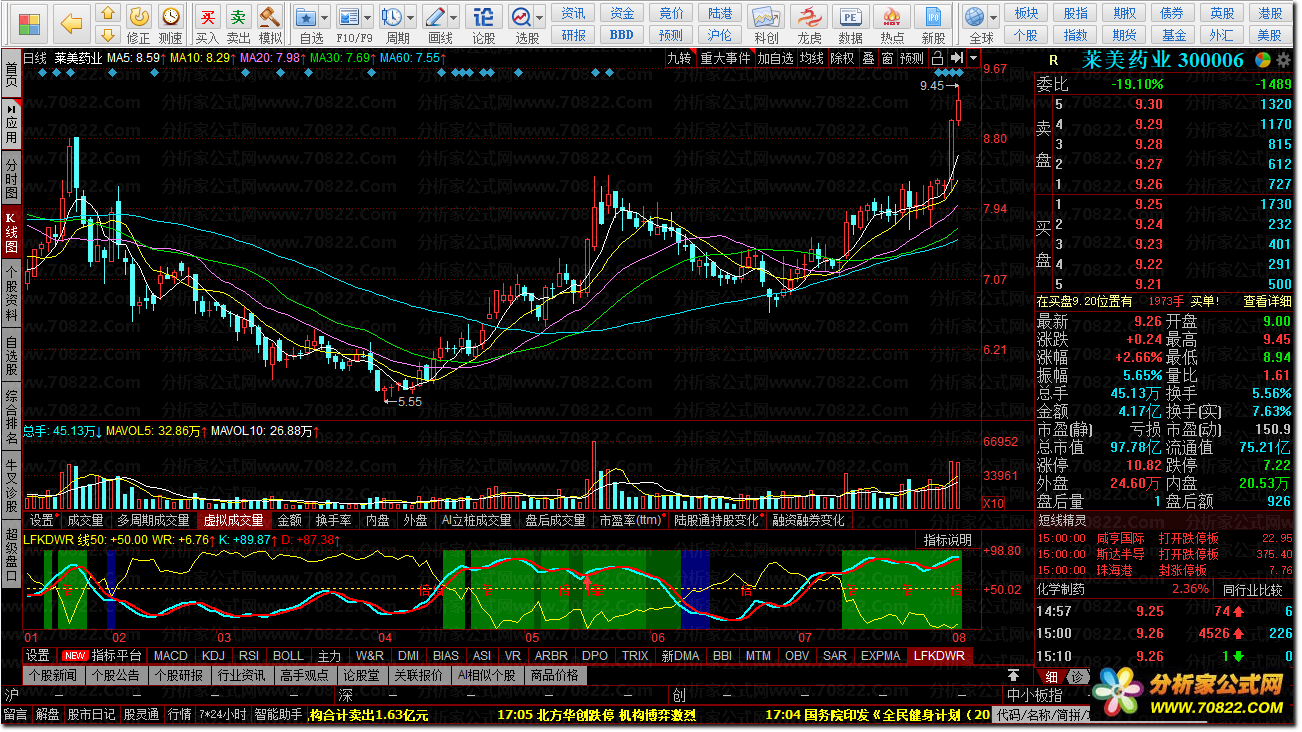
Task: Open the 科创 board icon
Action: 767,17
